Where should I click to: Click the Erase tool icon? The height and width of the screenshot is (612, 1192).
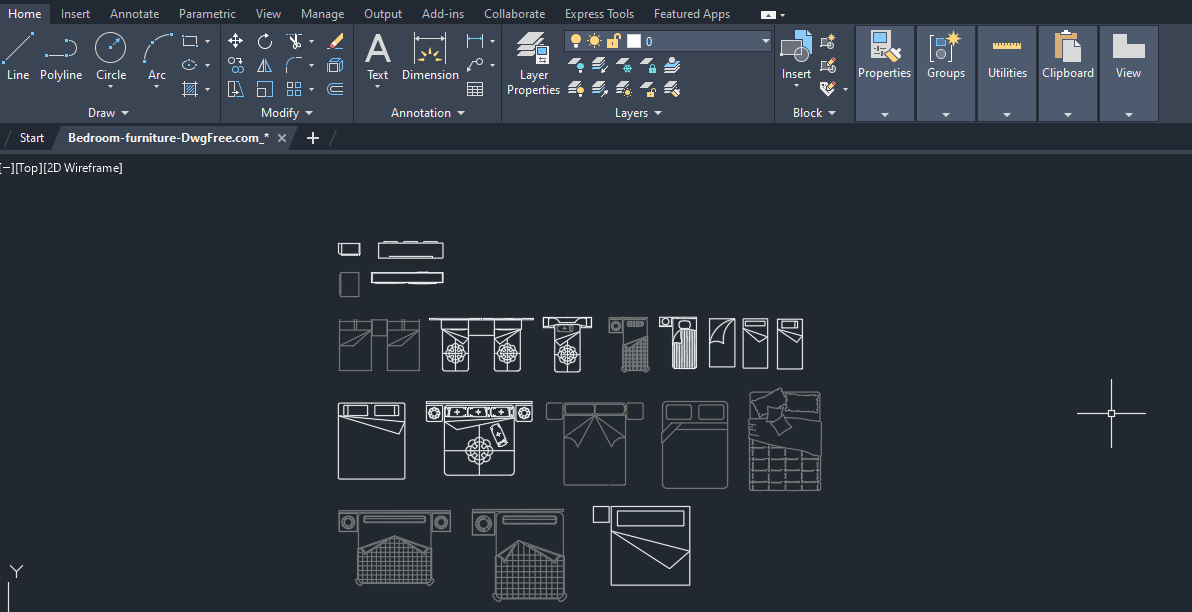[334, 41]
